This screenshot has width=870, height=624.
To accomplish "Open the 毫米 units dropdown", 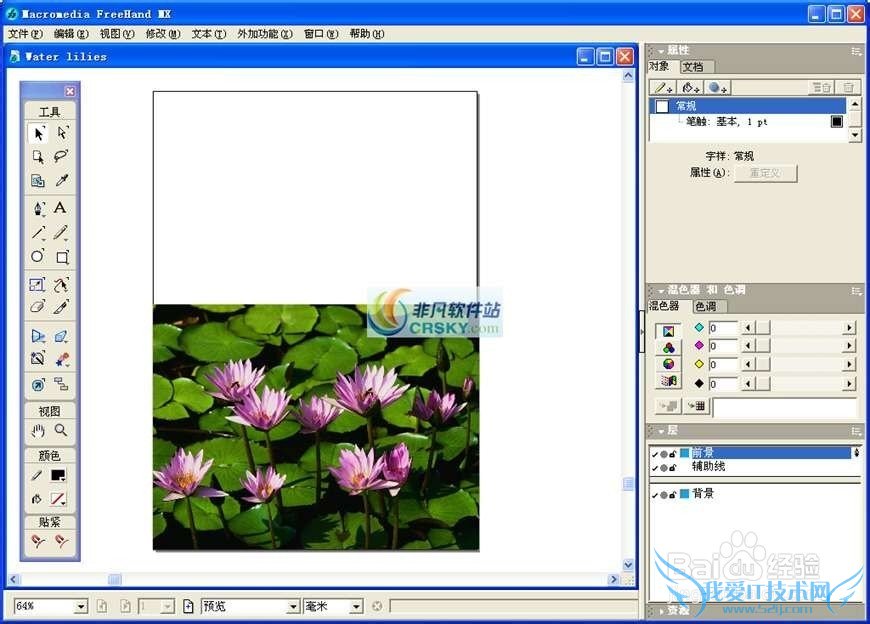I will click(x=356, y=607).
